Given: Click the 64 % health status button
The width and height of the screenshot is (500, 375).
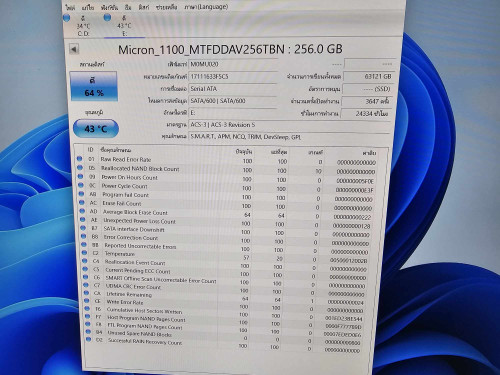Looking at the screenshot, I should (94, 86).
